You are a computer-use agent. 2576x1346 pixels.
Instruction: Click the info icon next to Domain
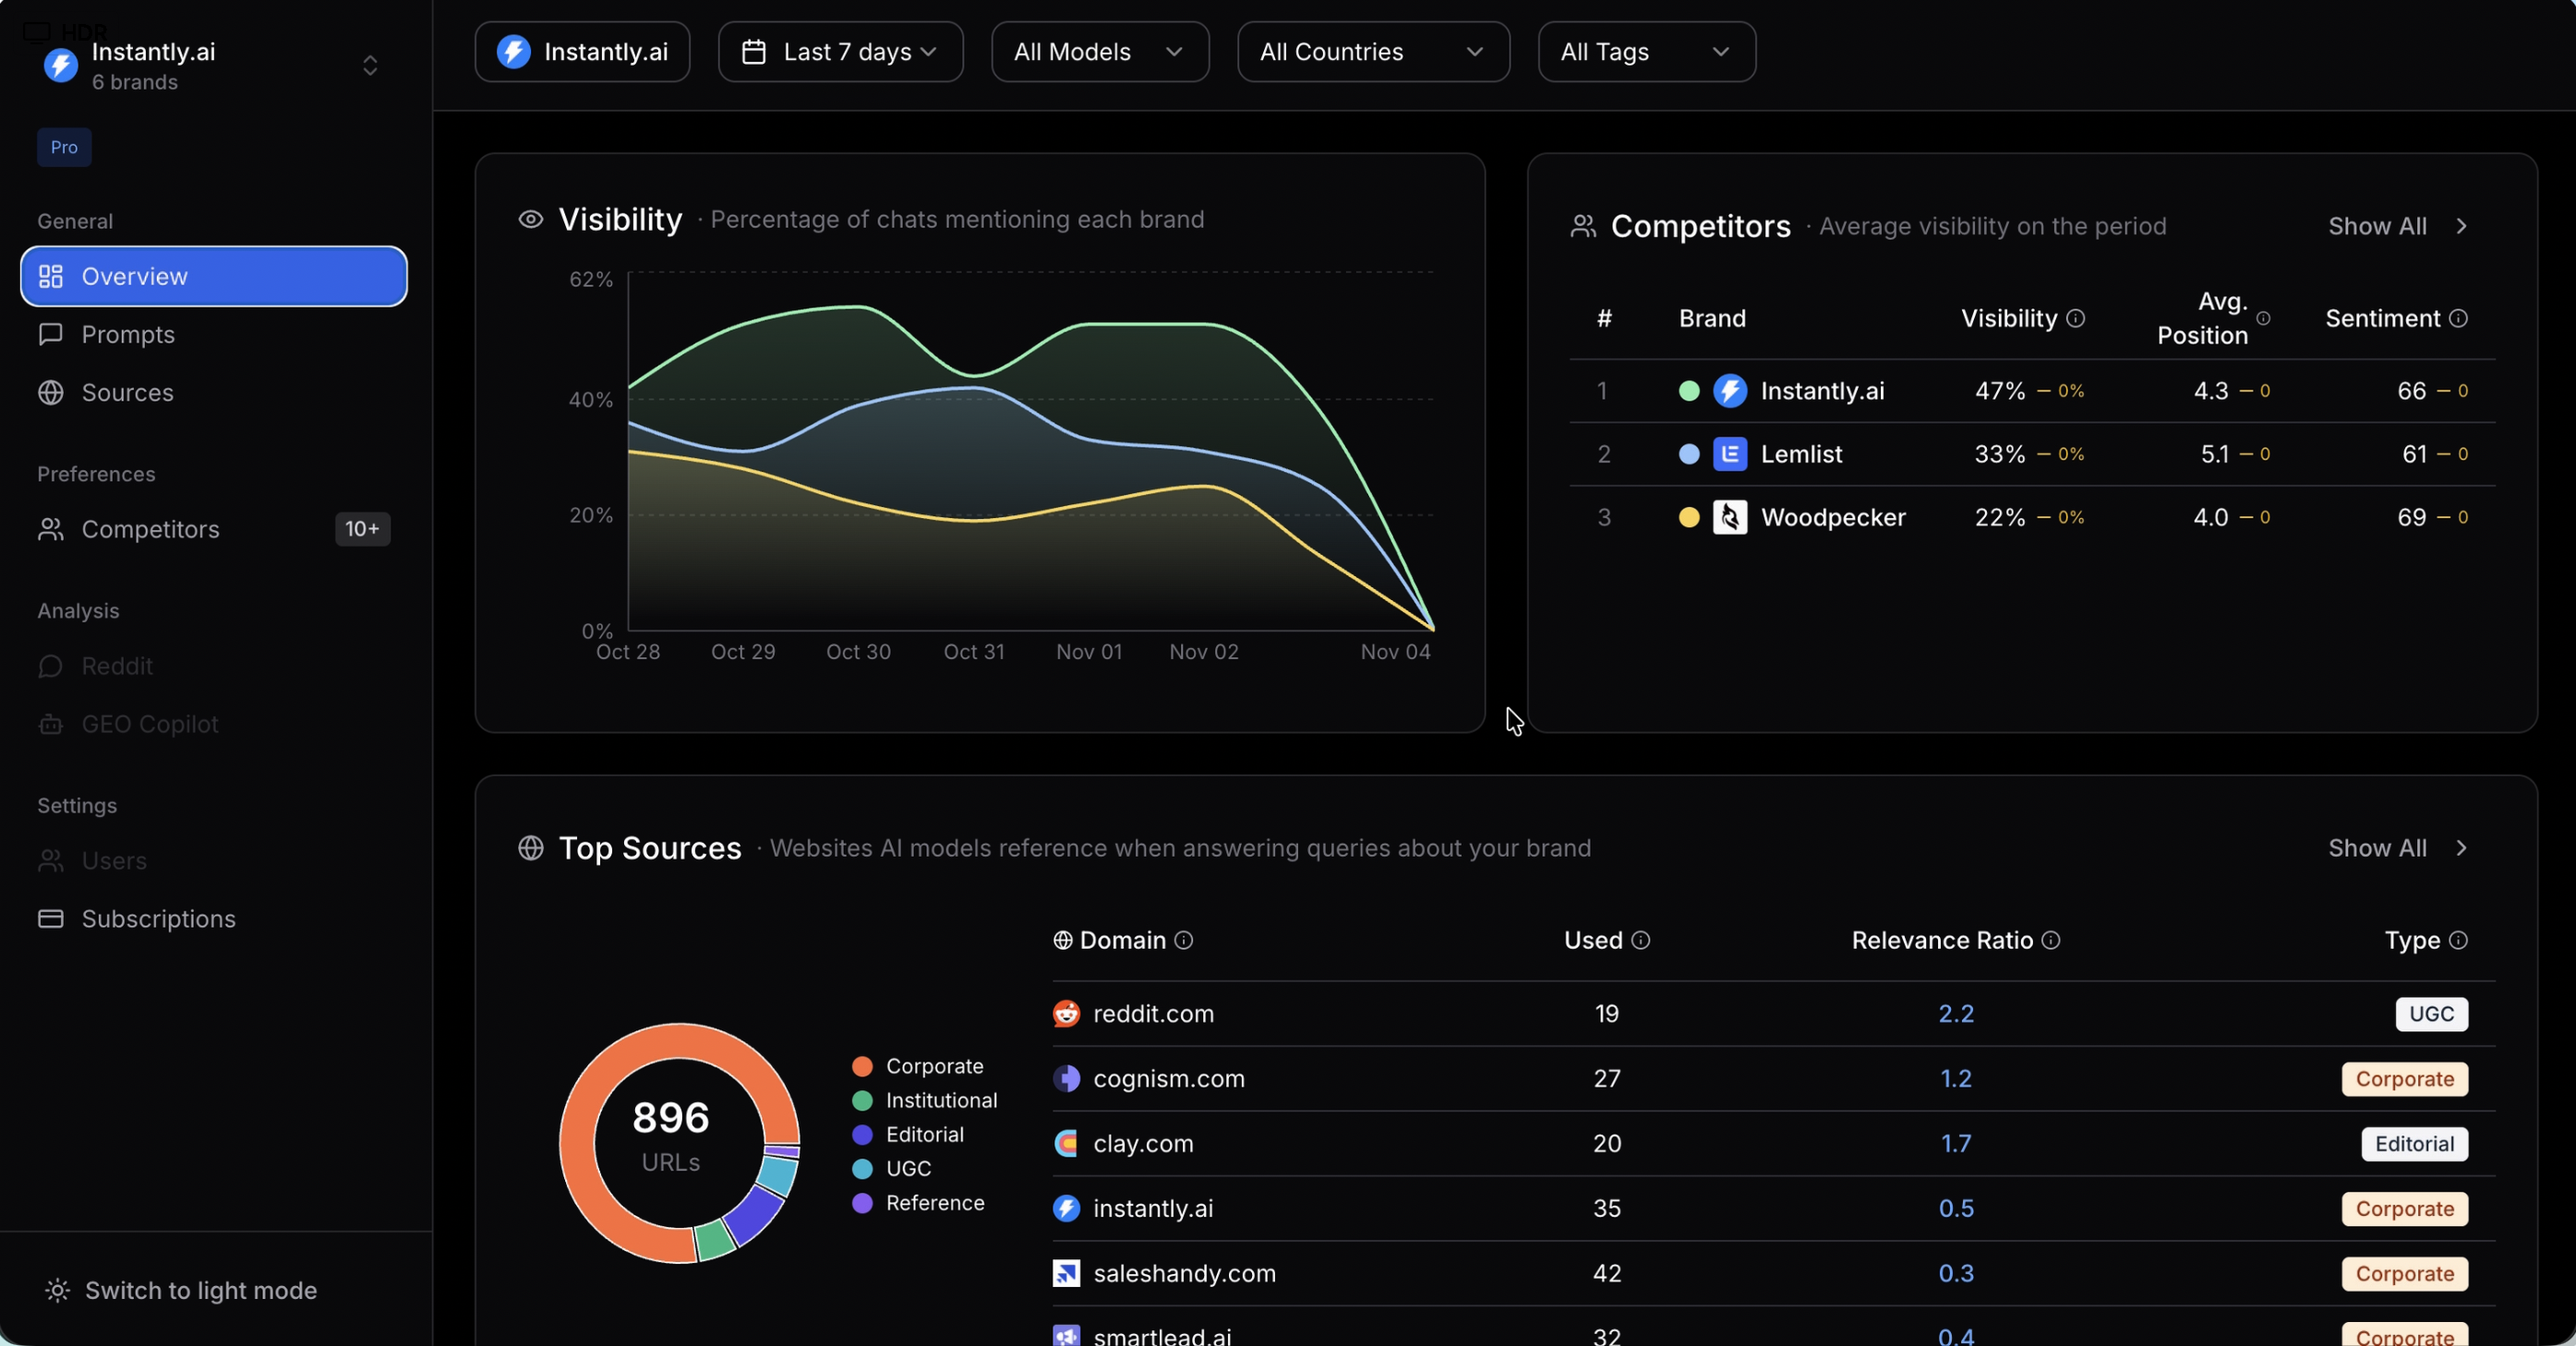tap(1184, 940)
